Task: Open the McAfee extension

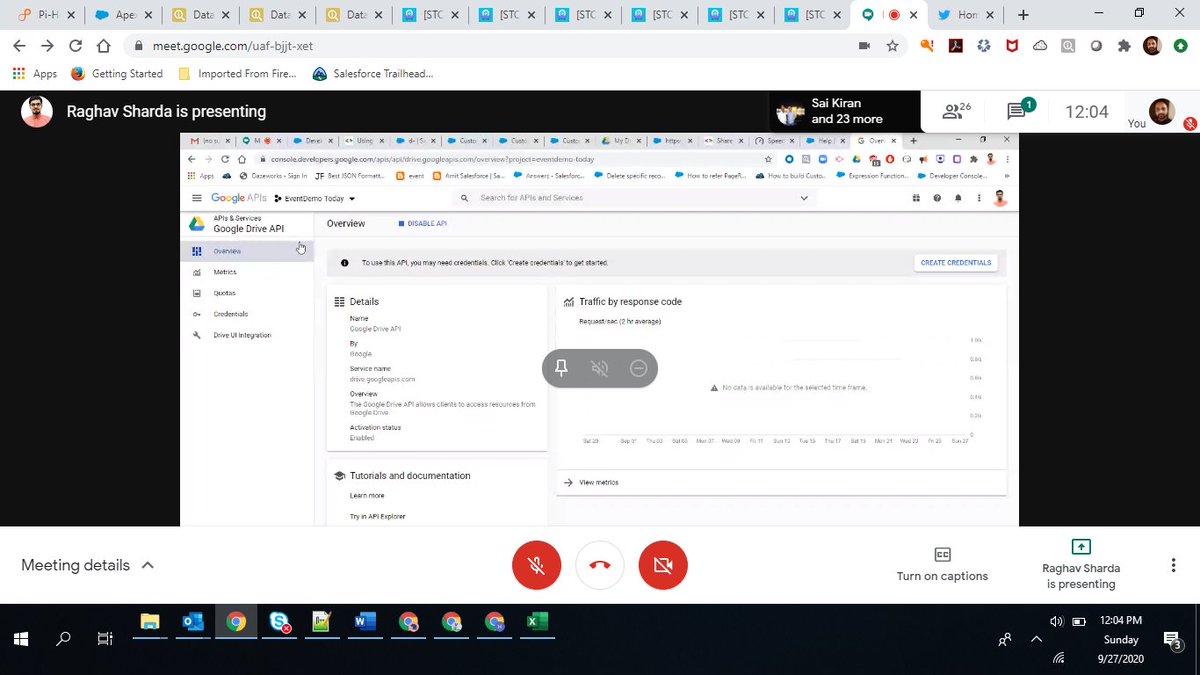Action: (x=1012, y=46)
